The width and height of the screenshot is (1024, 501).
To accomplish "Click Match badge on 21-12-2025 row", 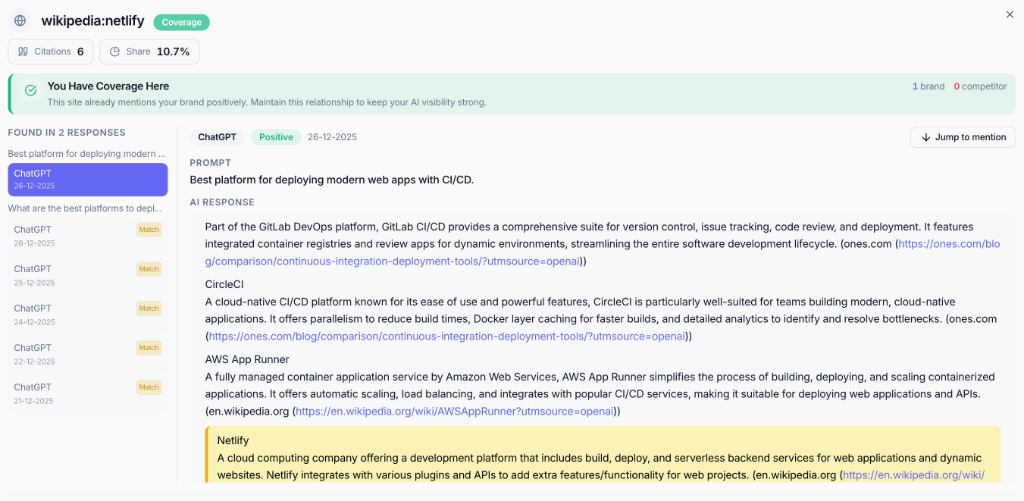I will (149, 387).
